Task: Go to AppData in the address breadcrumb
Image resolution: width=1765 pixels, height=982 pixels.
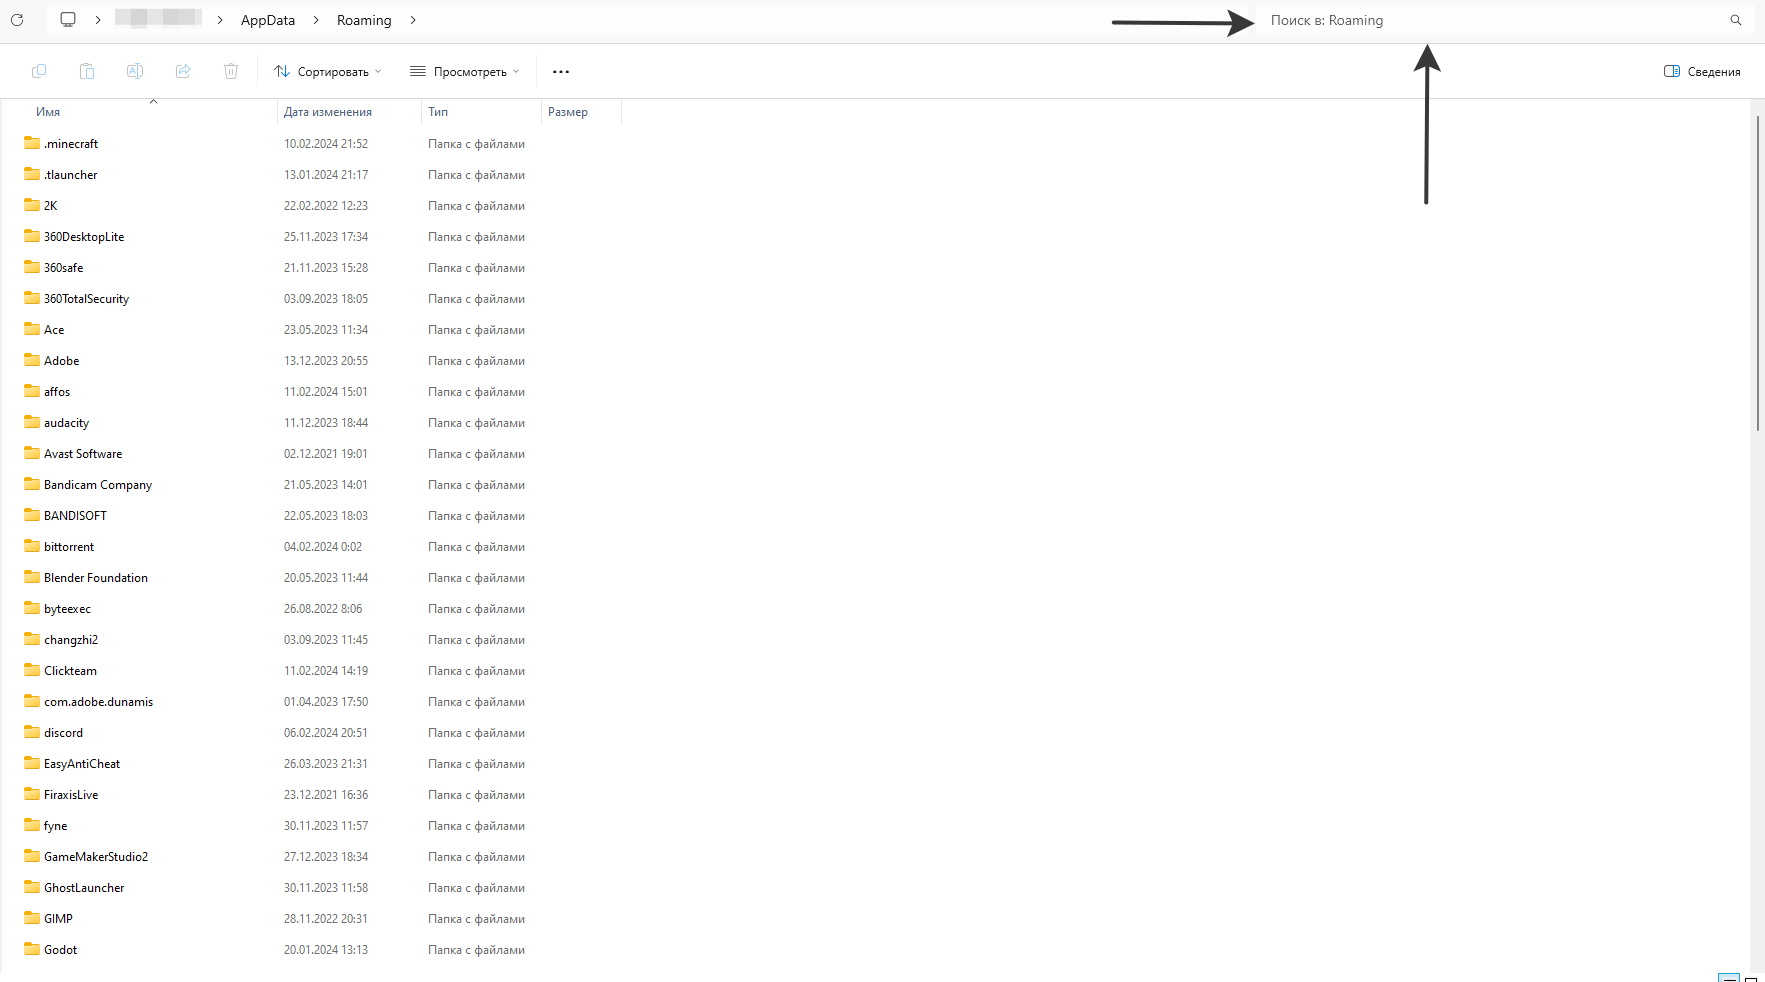Action: (268, 20)
